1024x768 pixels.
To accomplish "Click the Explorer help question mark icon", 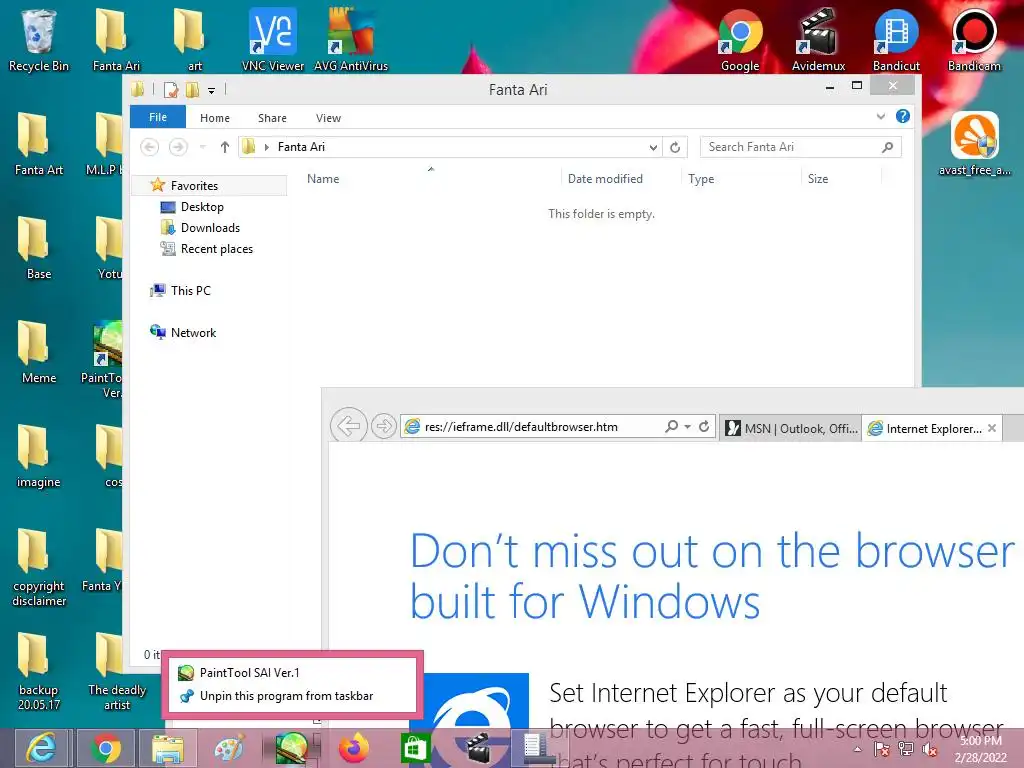I will click(903, 116).
